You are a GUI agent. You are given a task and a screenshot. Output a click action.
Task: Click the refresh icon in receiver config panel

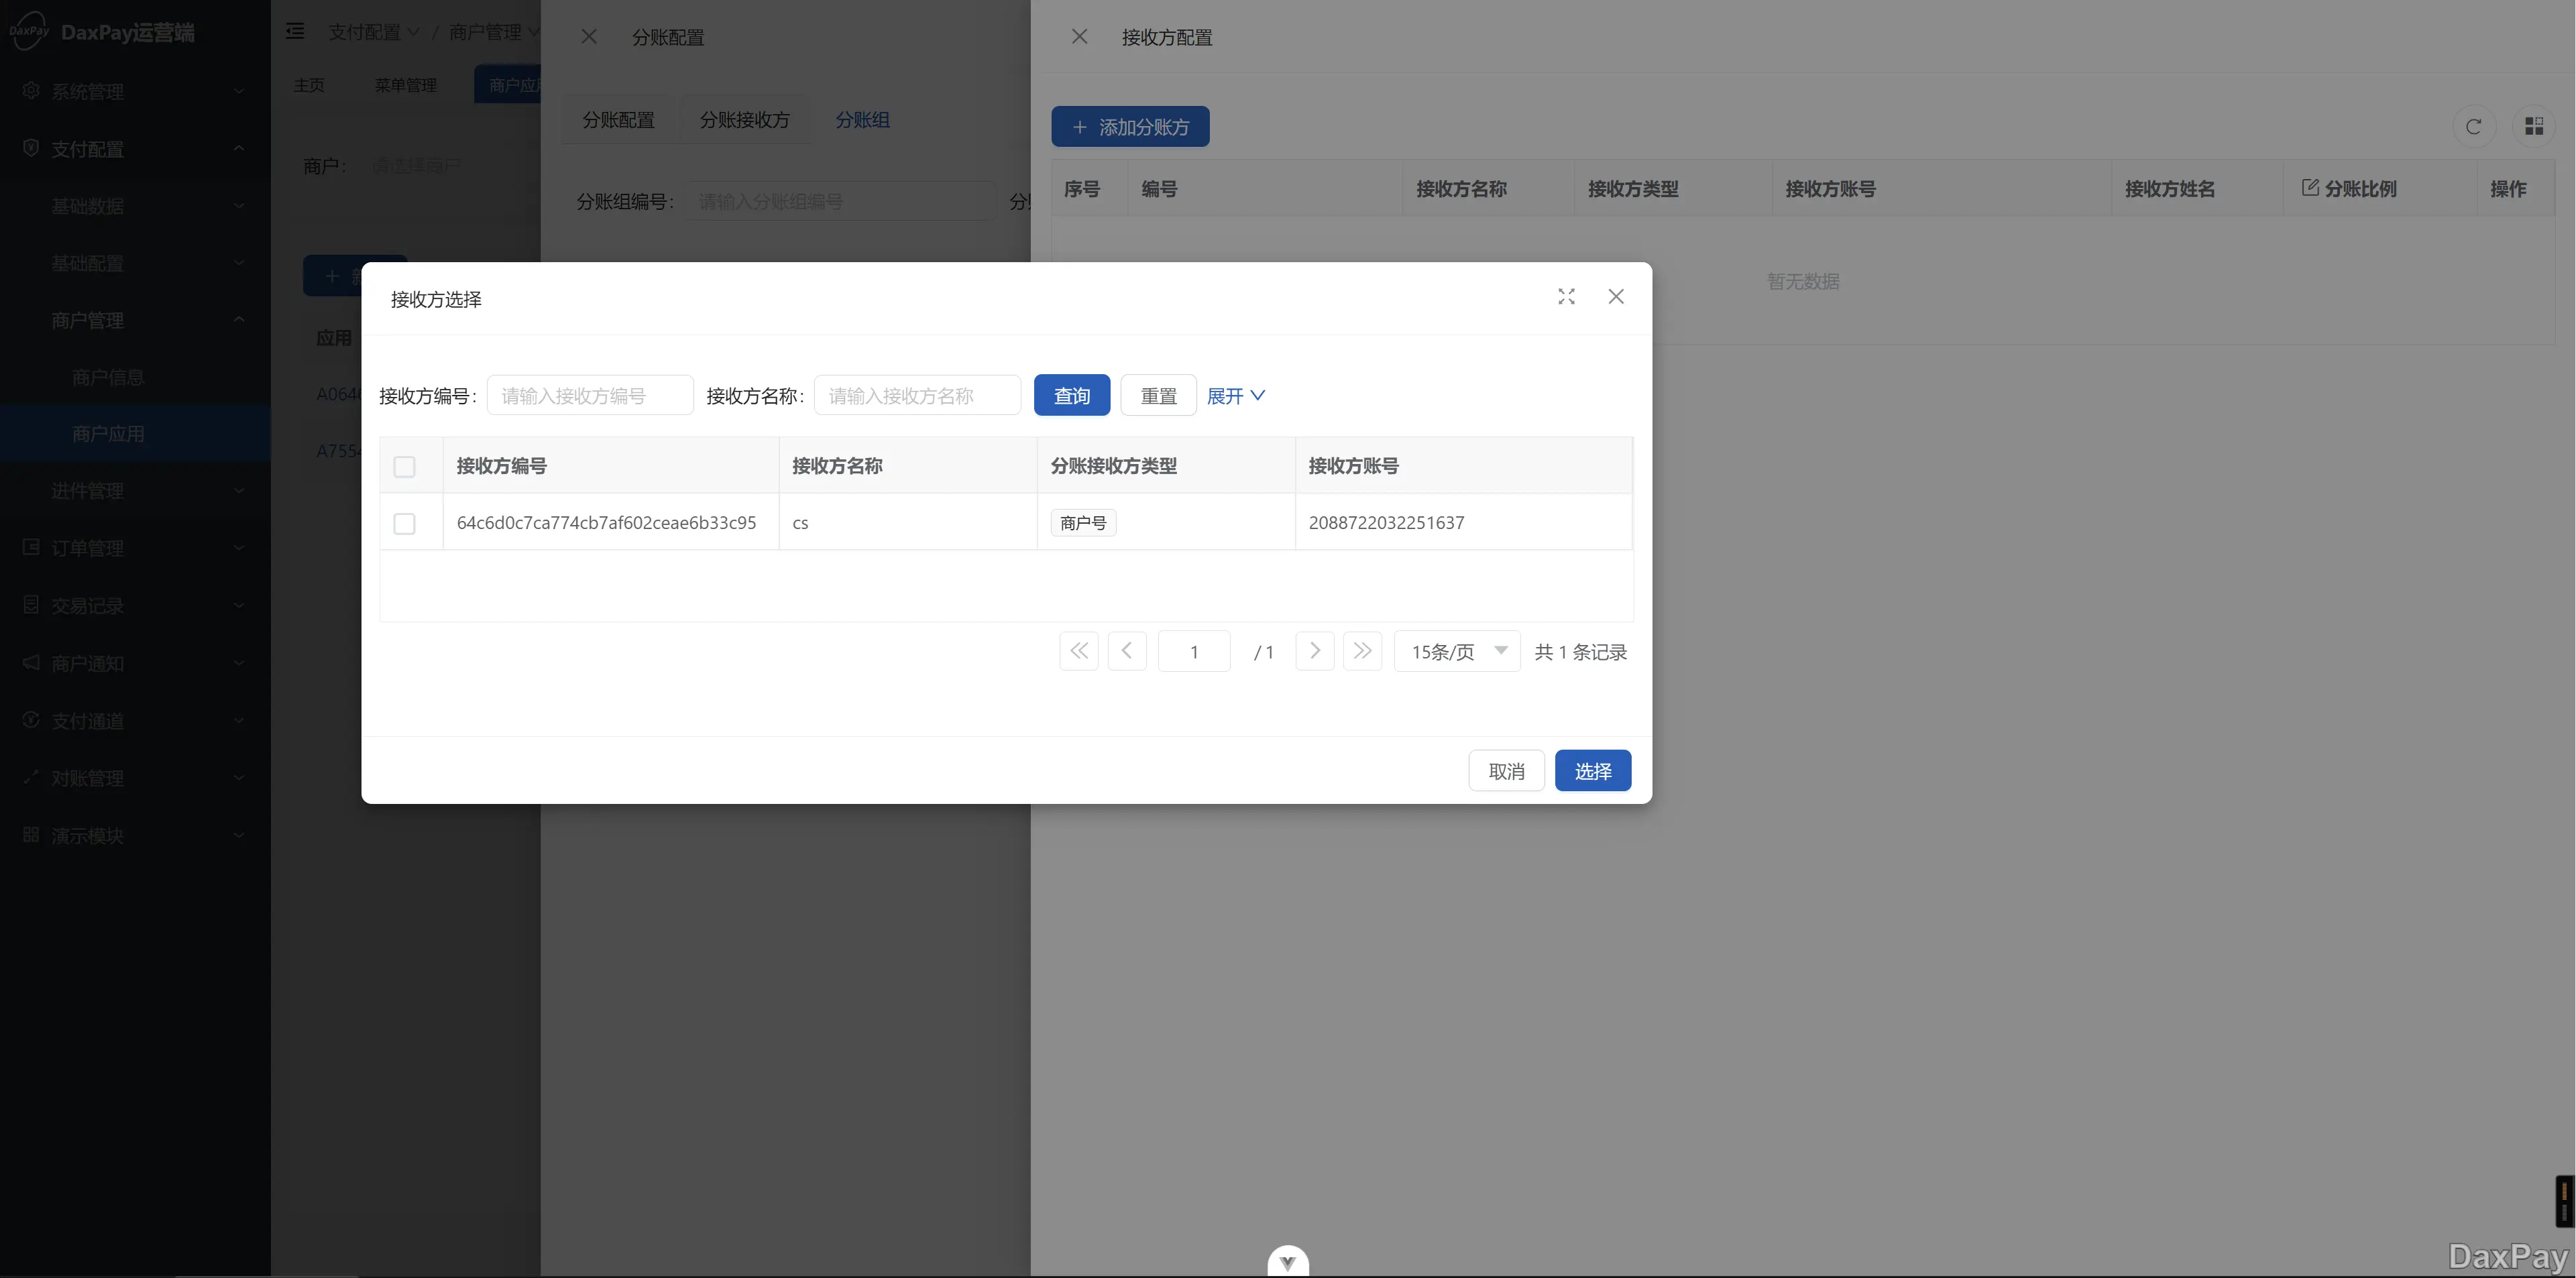2473,127
